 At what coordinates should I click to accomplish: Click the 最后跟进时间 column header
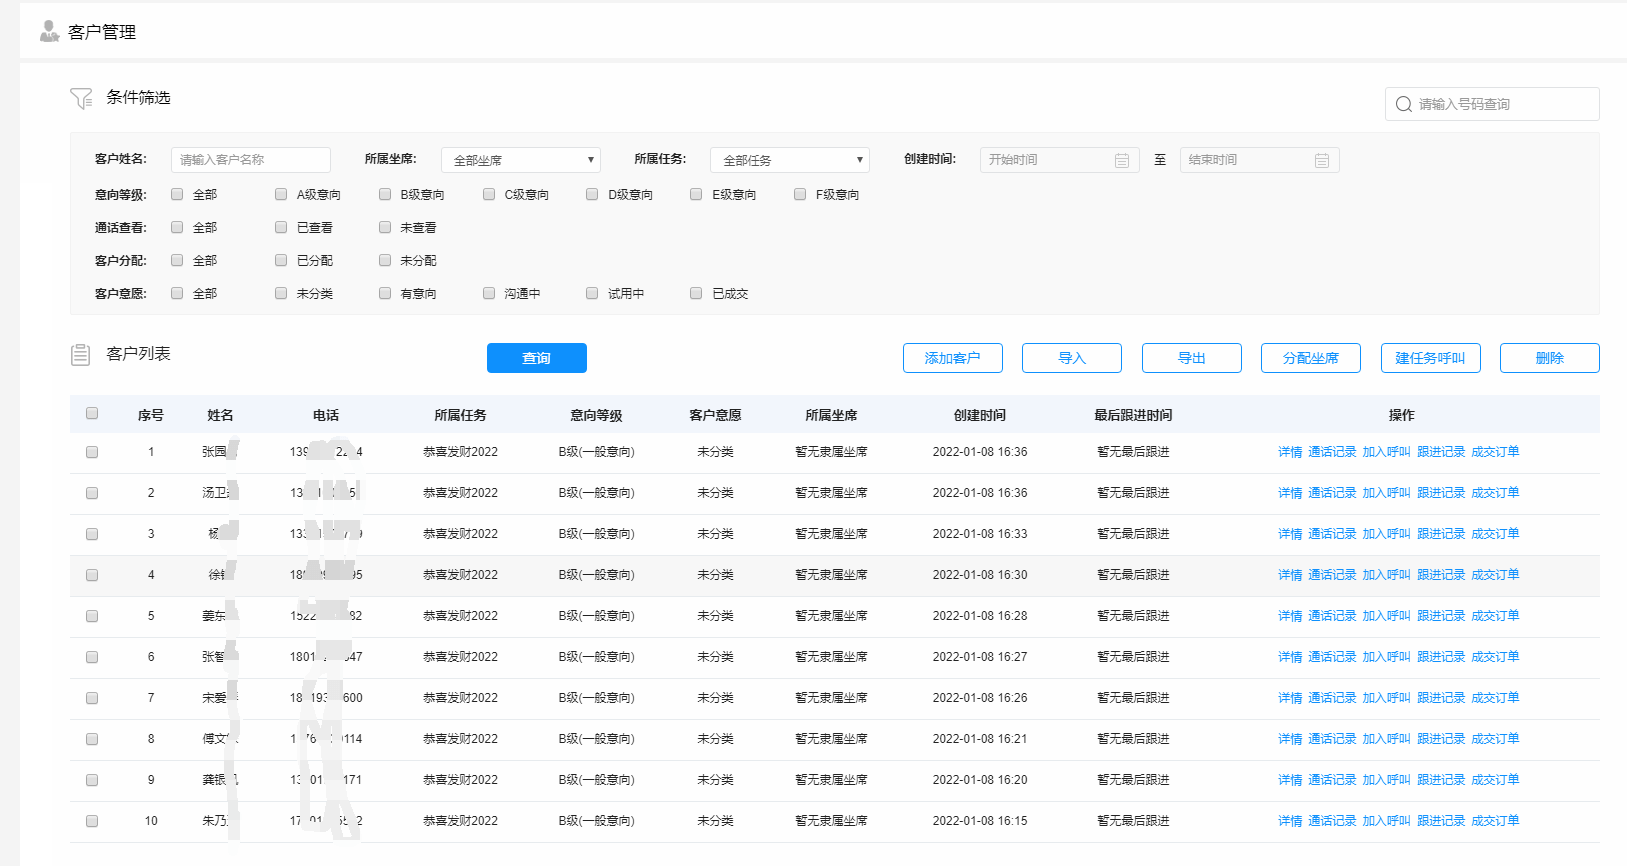(x=1133, y=415)
